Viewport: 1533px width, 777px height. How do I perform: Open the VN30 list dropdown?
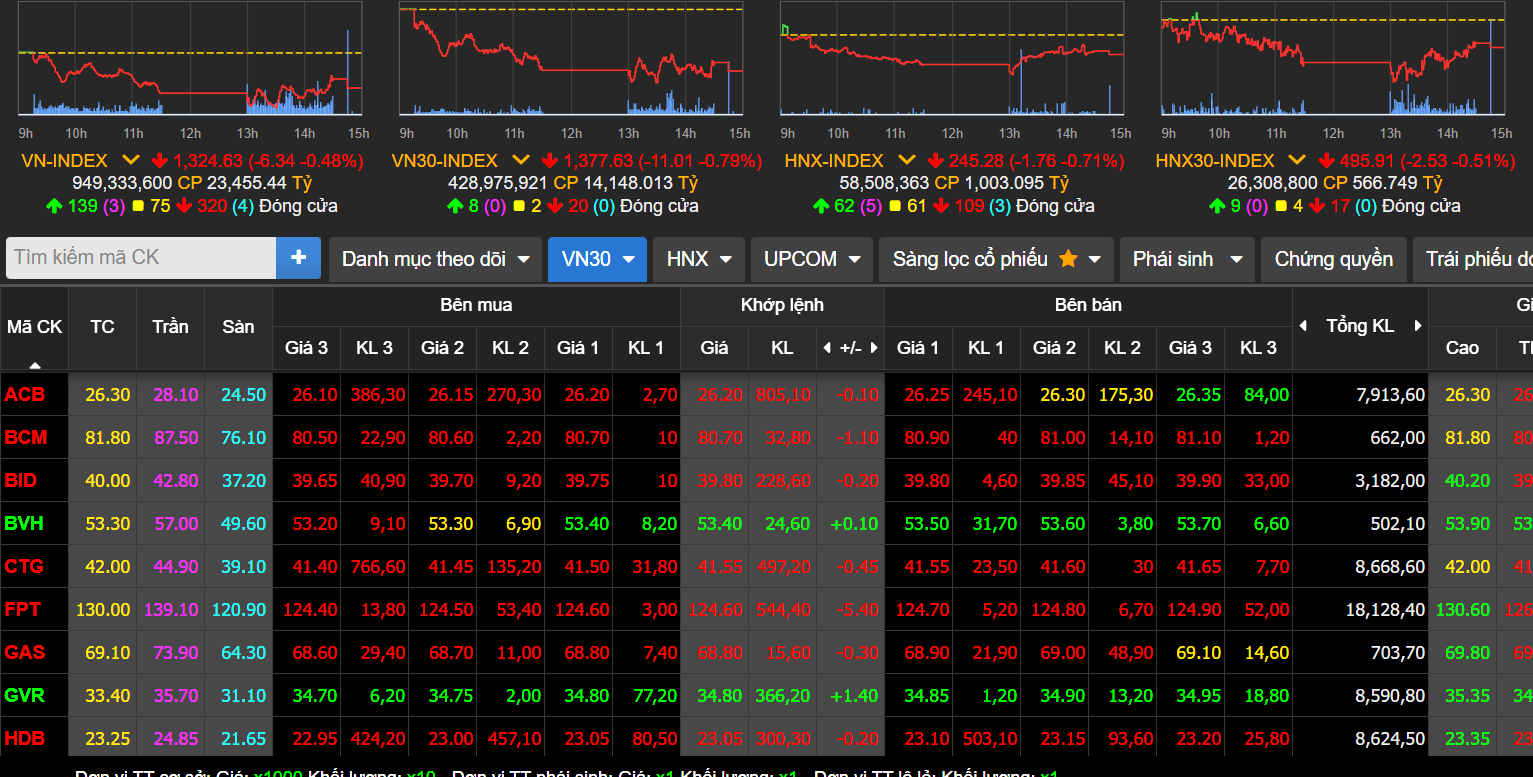(597, 259)
